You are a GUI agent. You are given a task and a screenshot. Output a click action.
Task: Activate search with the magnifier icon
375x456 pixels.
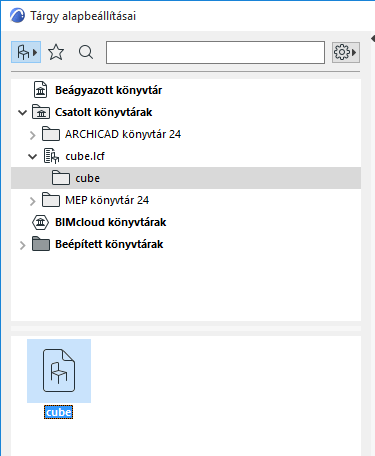pyautogui.click(x=86, y=52)
